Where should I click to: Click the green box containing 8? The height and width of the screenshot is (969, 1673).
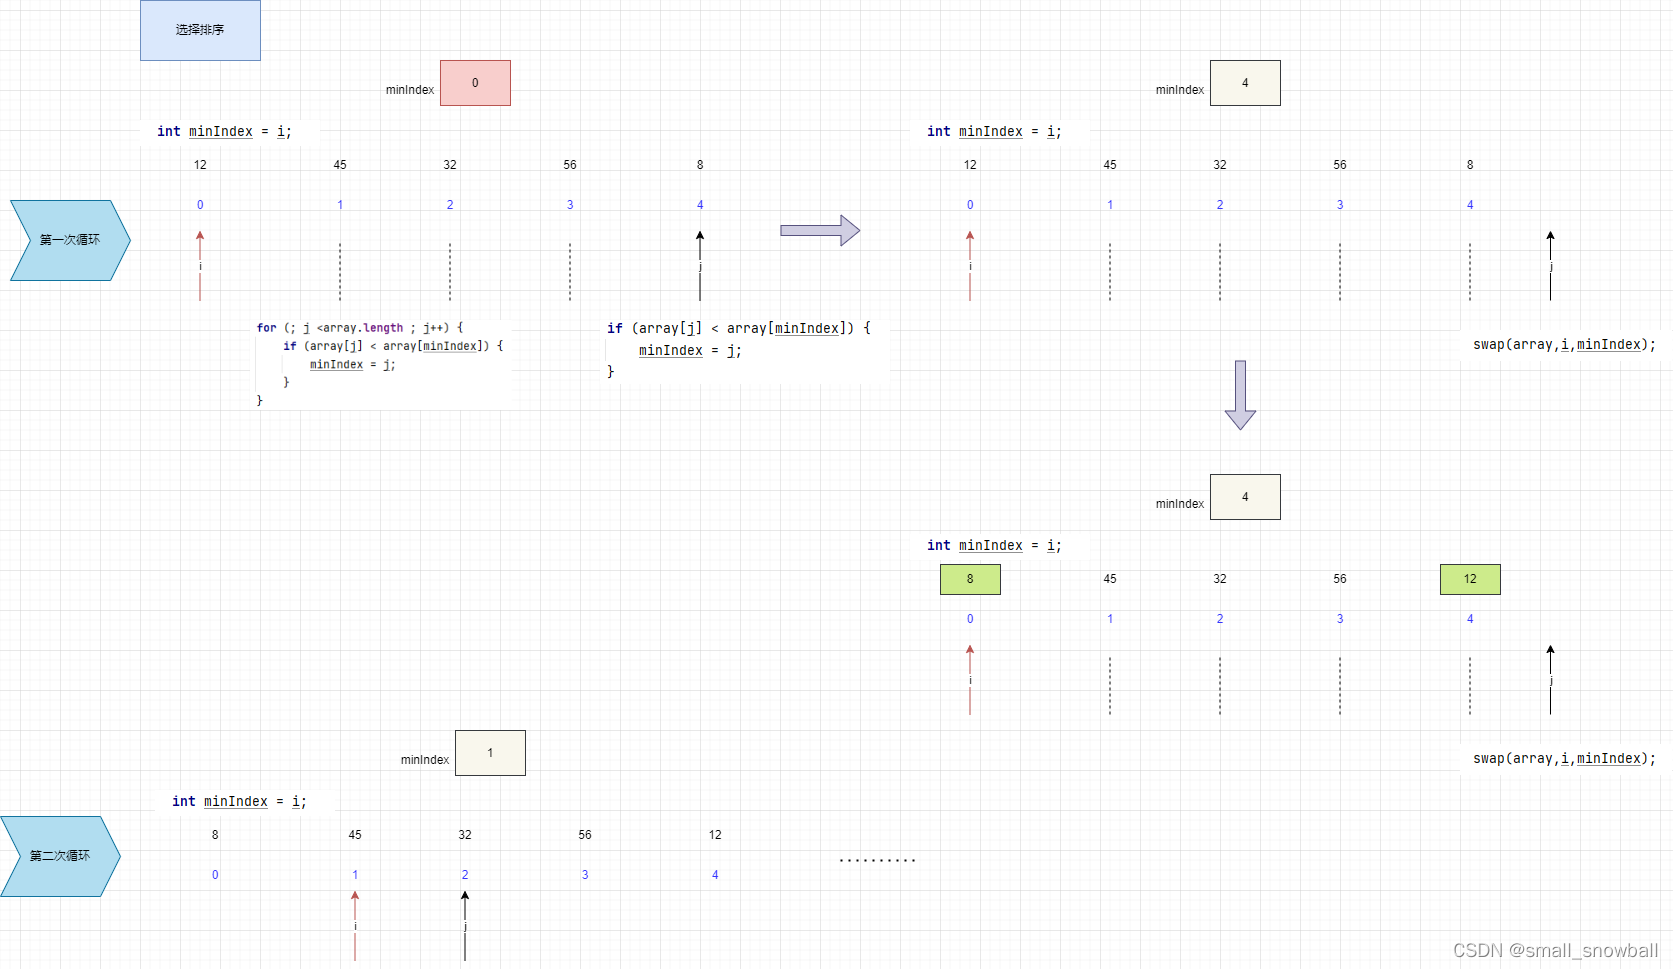(x=970, y=579)
